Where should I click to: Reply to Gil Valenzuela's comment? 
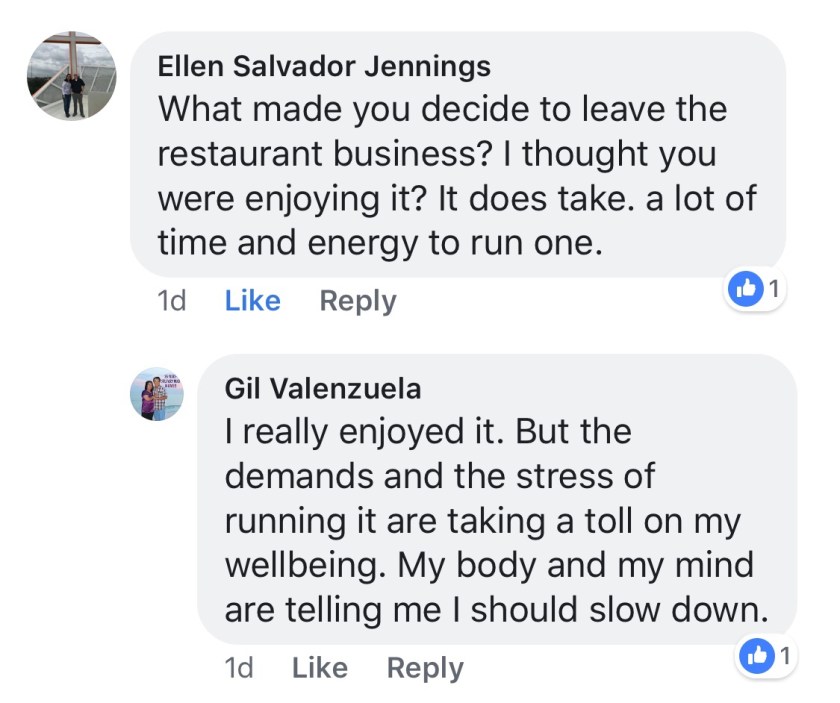pos(424,667)
